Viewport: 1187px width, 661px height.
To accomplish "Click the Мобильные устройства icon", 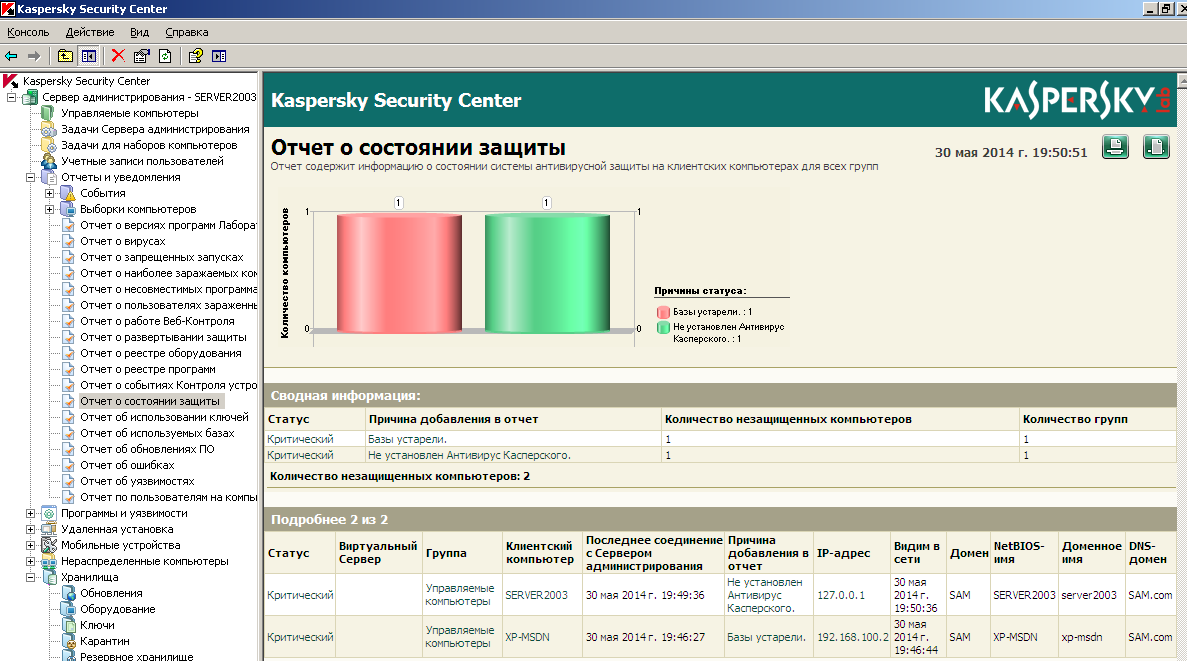I will pos(48,545).
